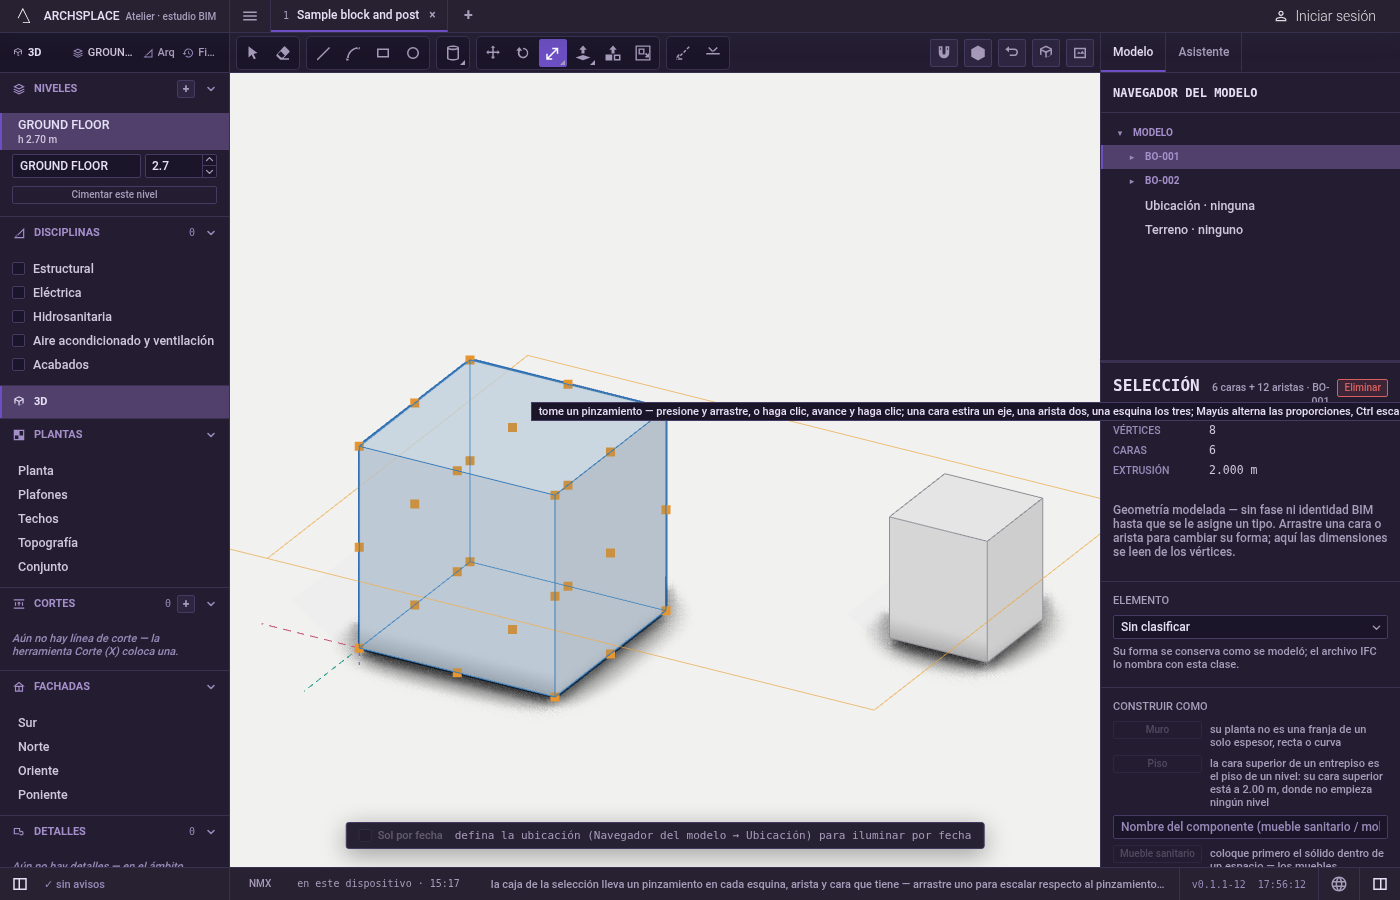Select the arrow pointer tool
The height and width of the screenshot is (900, 1400).
coord(253,53)
